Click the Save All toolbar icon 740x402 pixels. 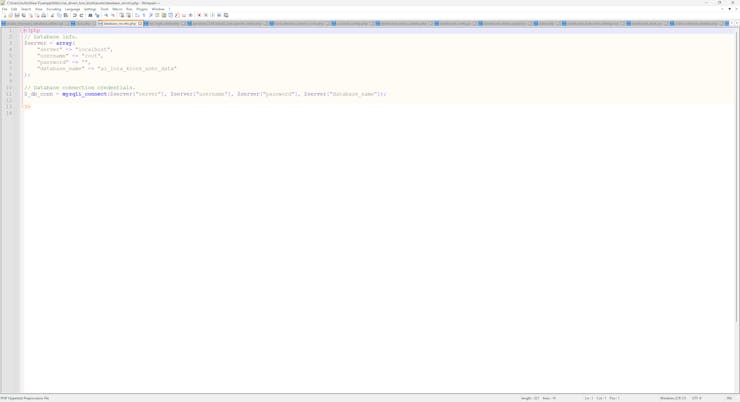[x=24, y=15]
